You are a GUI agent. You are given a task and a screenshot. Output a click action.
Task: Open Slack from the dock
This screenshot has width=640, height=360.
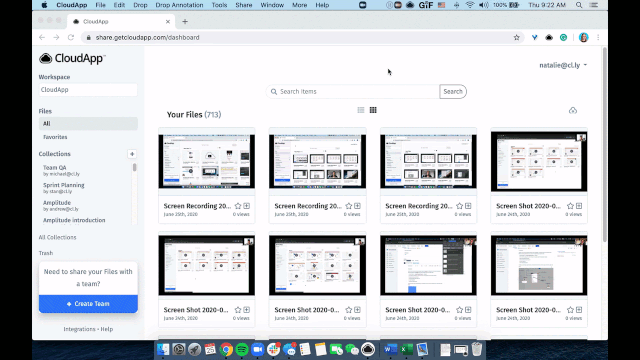(273, 349)
